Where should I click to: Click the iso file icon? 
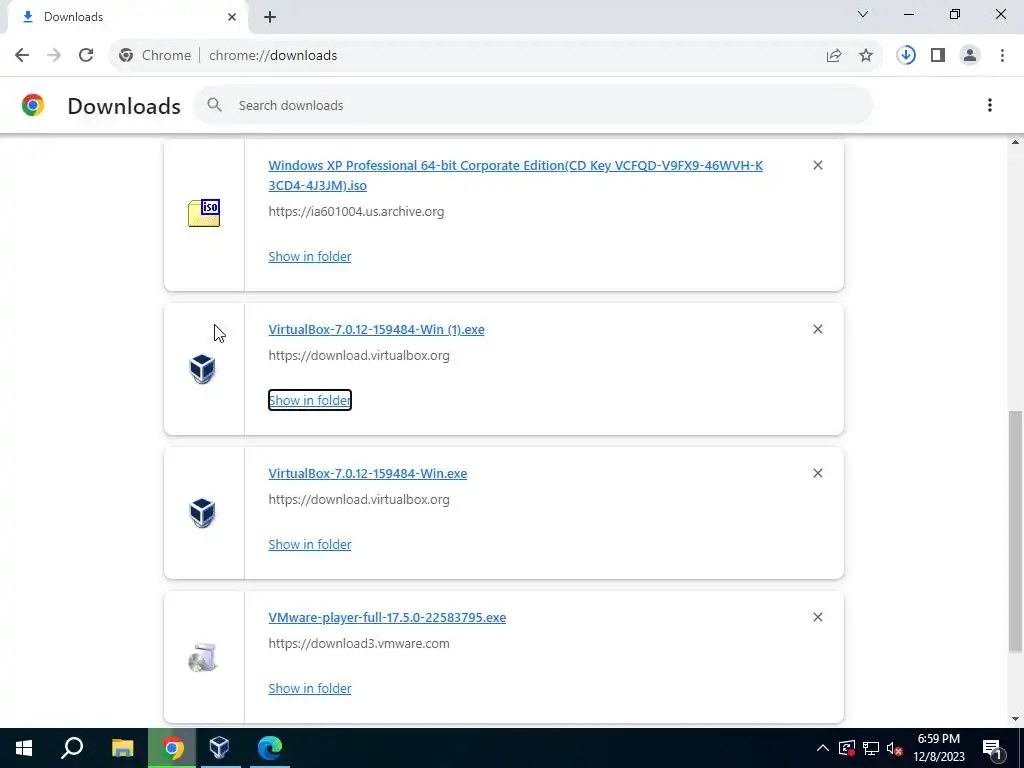click(204, 213)
